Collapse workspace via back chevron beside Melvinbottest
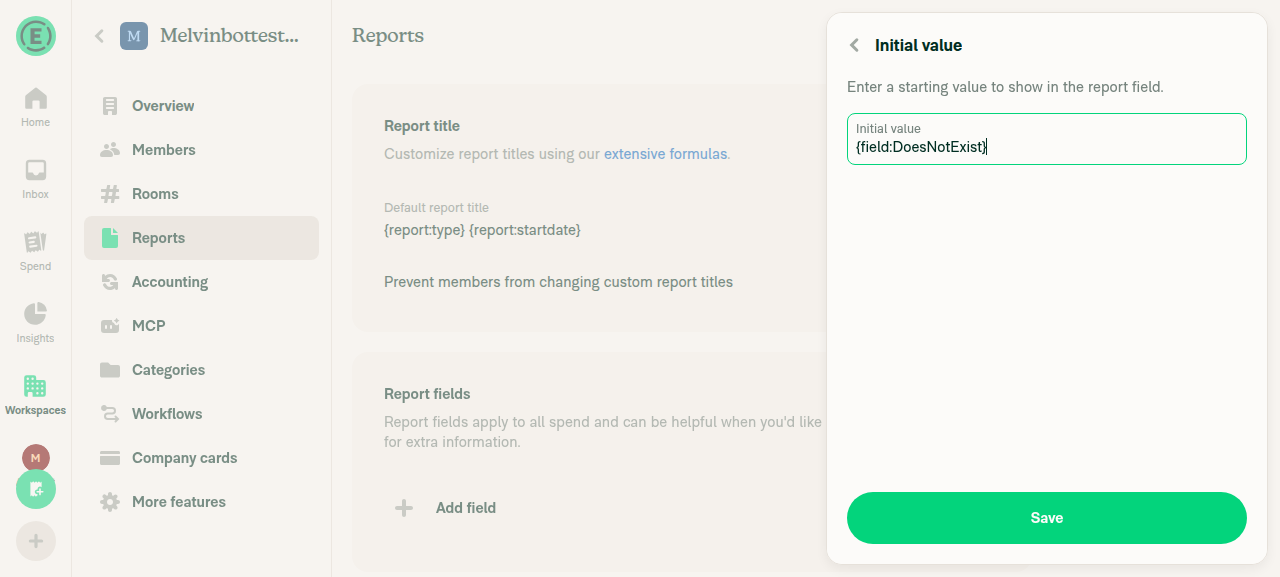1280x577 pixels. (99, 36)
